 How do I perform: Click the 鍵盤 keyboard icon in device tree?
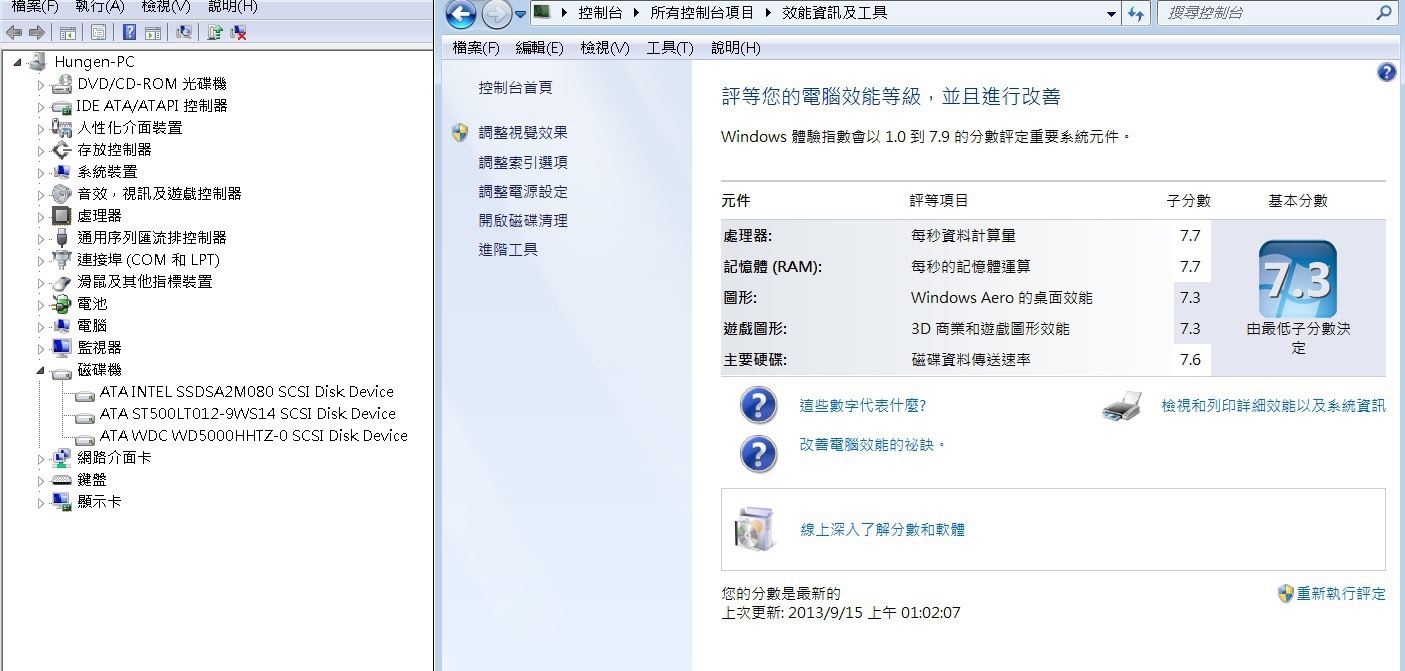(x=62, y=480)
